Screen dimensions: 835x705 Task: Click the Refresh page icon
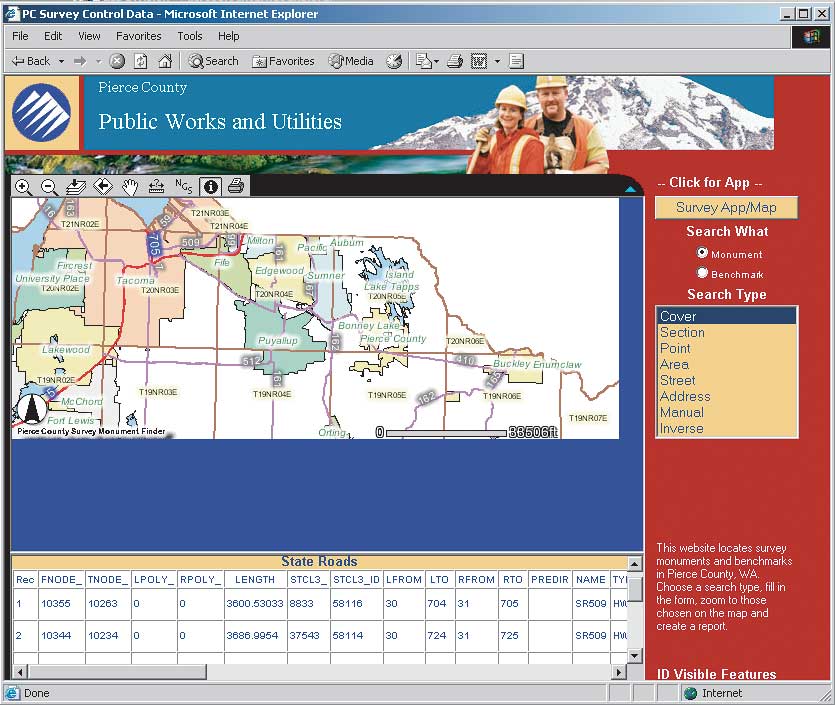[x=141, y=62]
